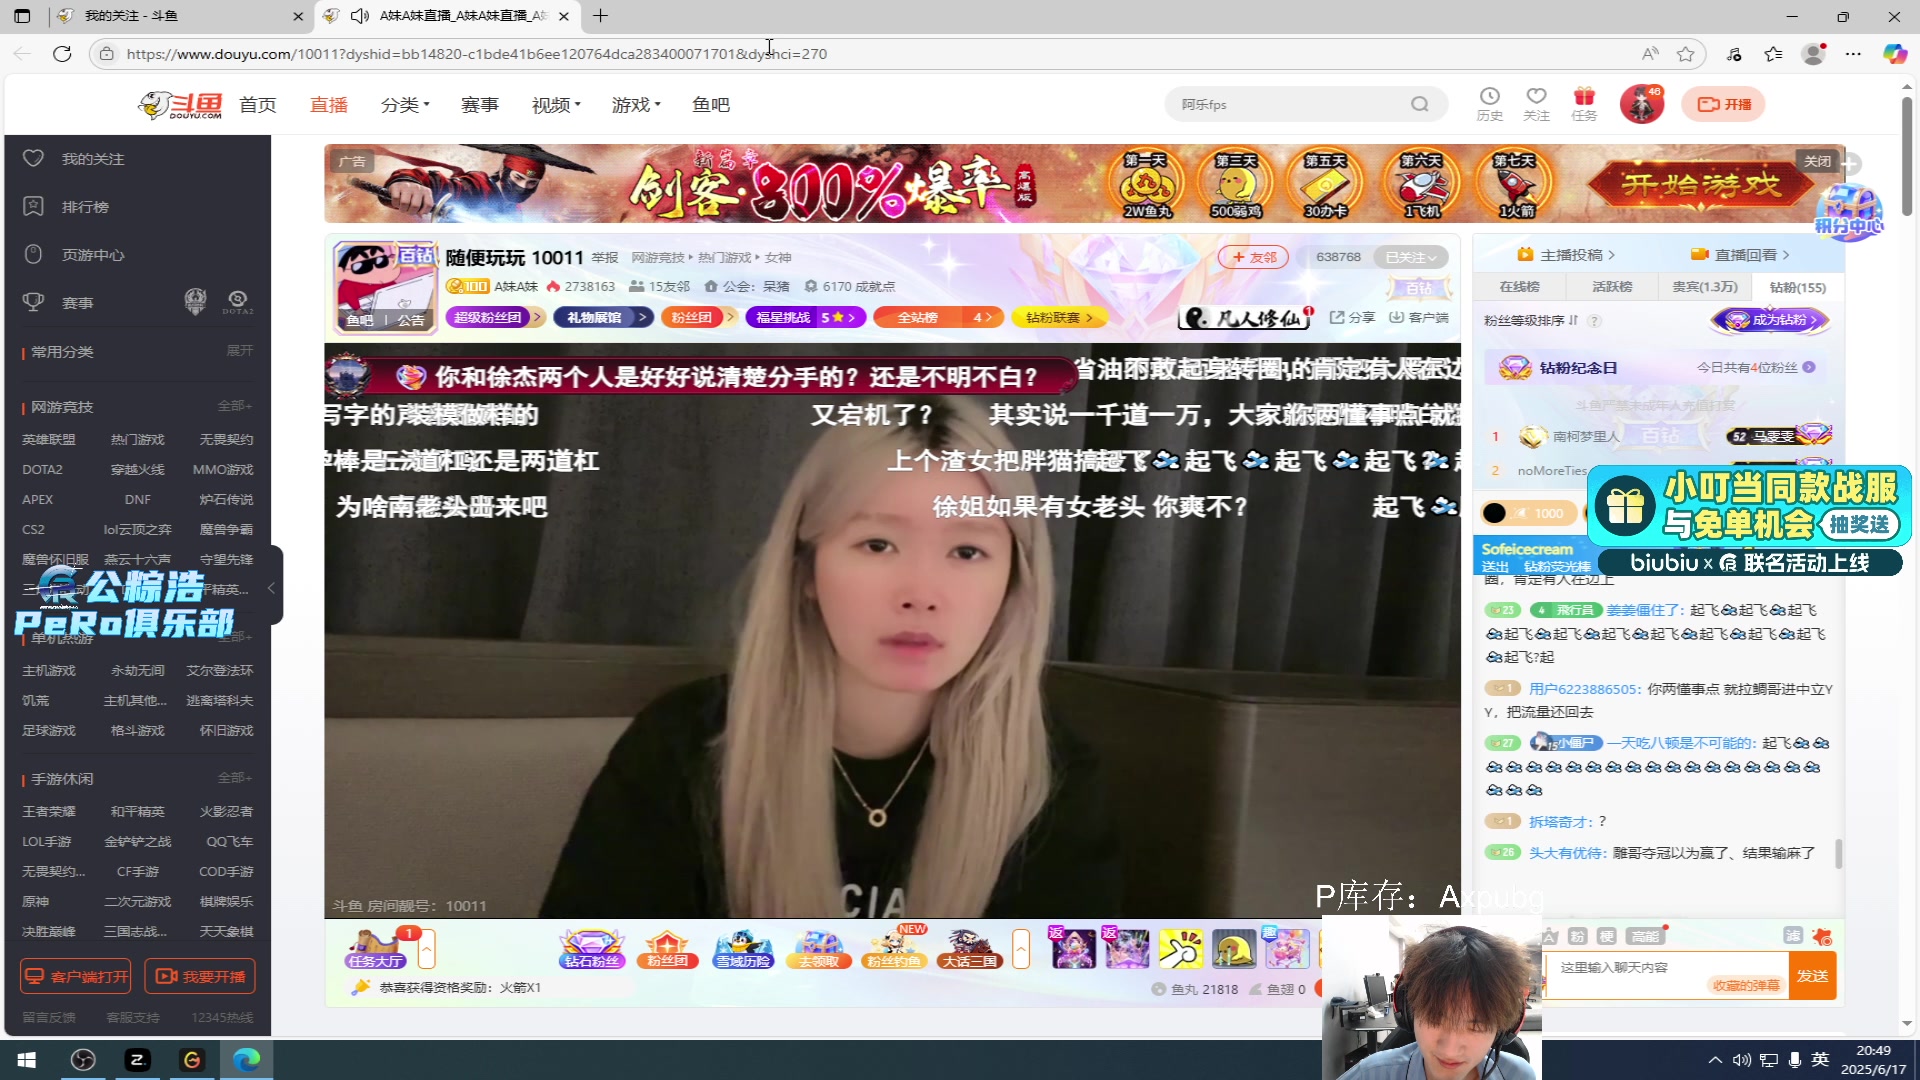Toggle favorite star in address bar

[x=1686, y=54]
